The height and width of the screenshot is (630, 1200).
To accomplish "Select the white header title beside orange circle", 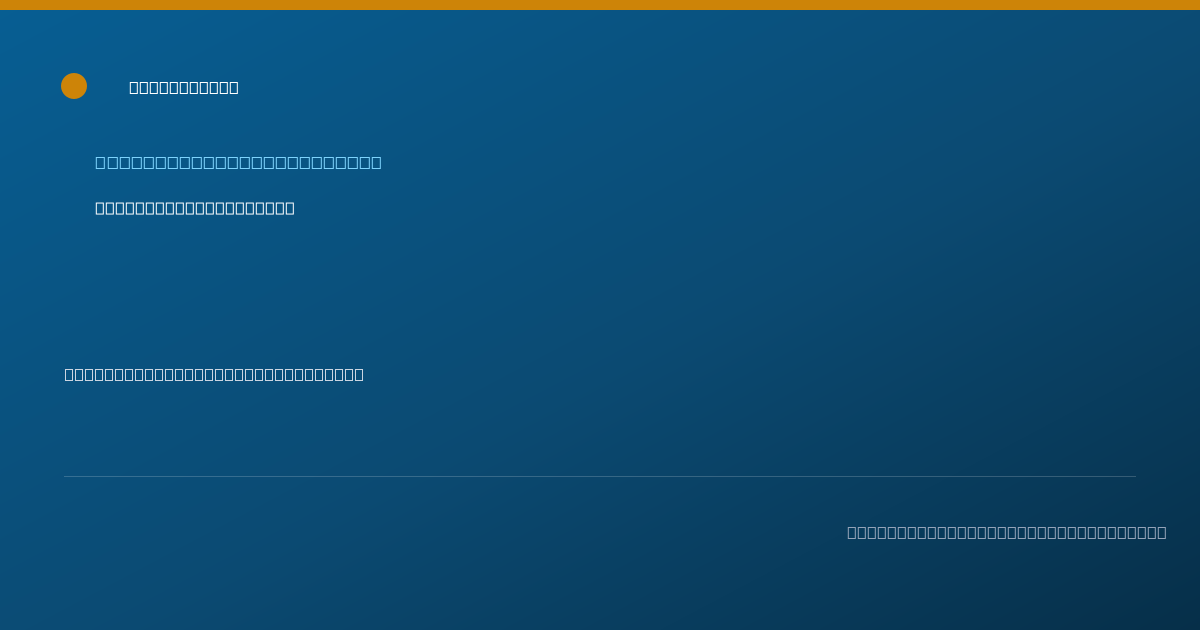I will point(184,87).
